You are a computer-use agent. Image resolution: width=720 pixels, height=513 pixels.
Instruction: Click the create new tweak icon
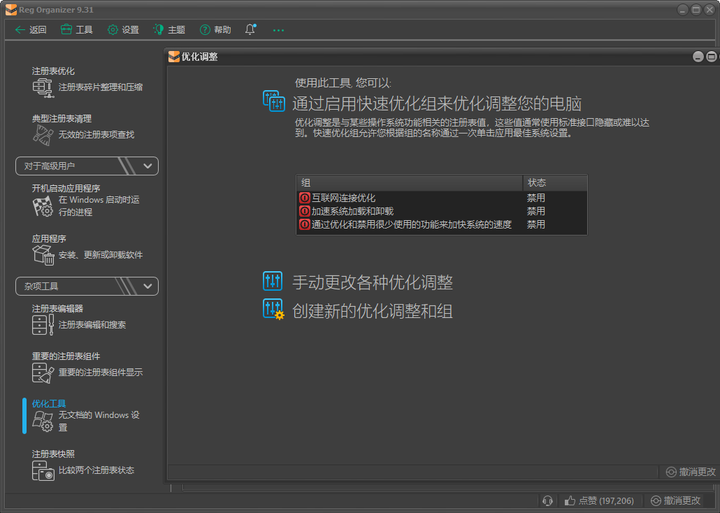point(273,309)
